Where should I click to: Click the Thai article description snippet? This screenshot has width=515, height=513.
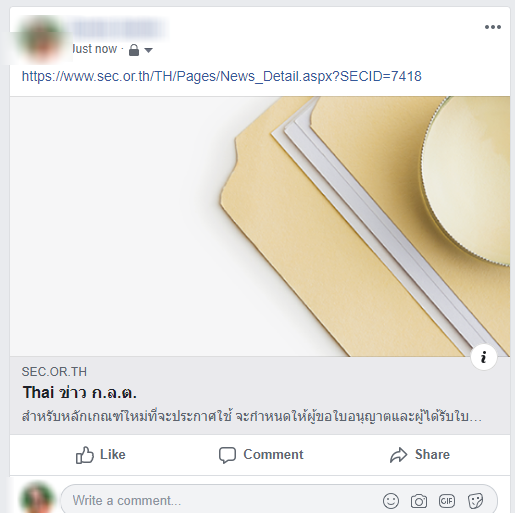pyautogui.click(x=252, y=417)
